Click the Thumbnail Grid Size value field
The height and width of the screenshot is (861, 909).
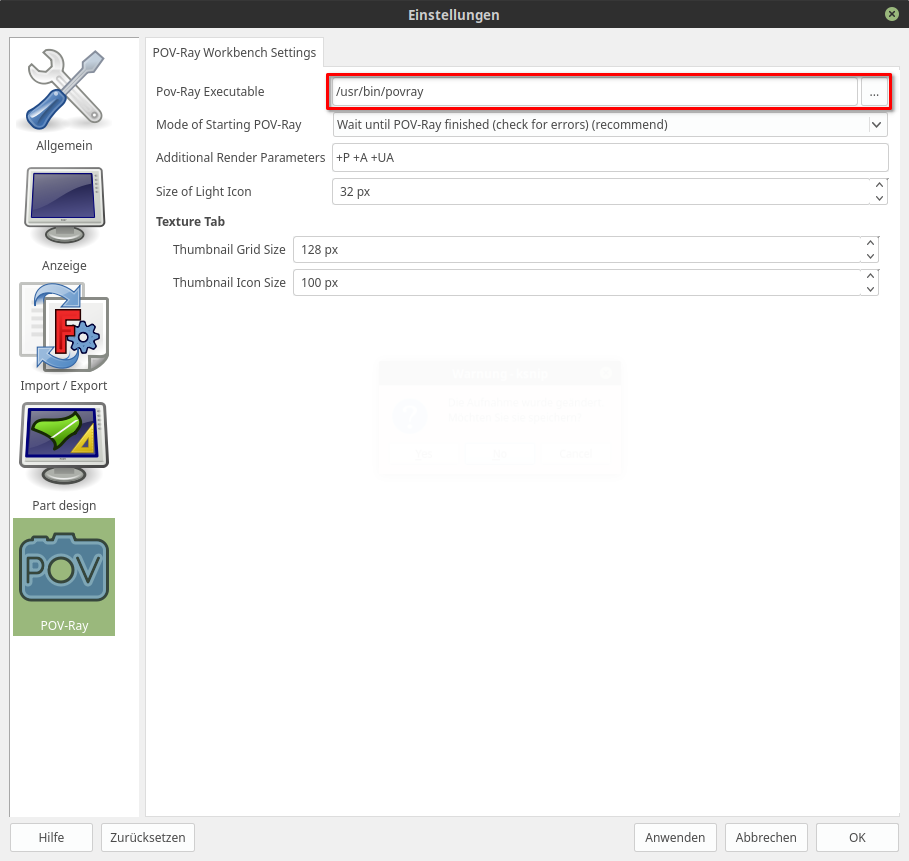click(577, 249)
